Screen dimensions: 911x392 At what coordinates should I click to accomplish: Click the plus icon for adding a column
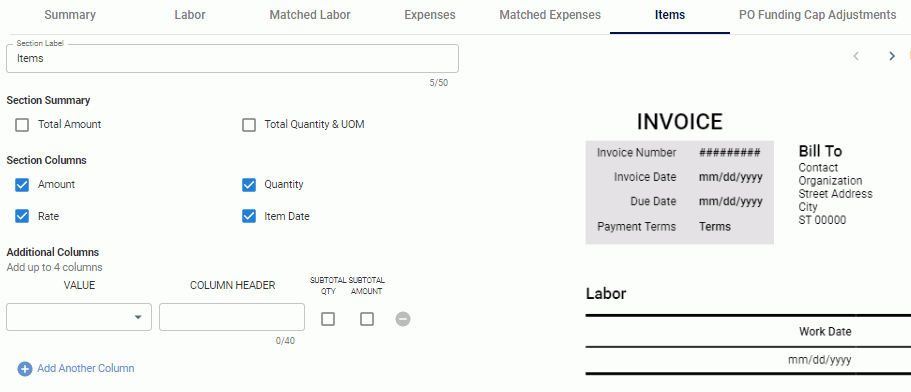pos(24,369)
